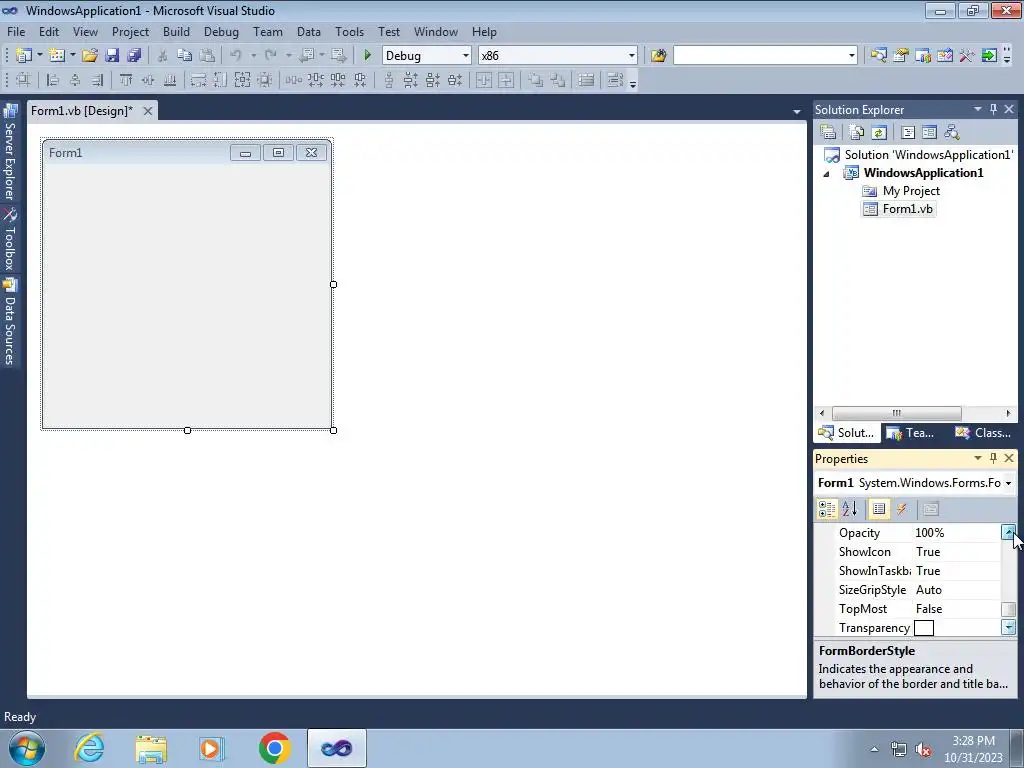Open the File menu
This screenshot has height=768, width=1024.
(x=16, y=31)
